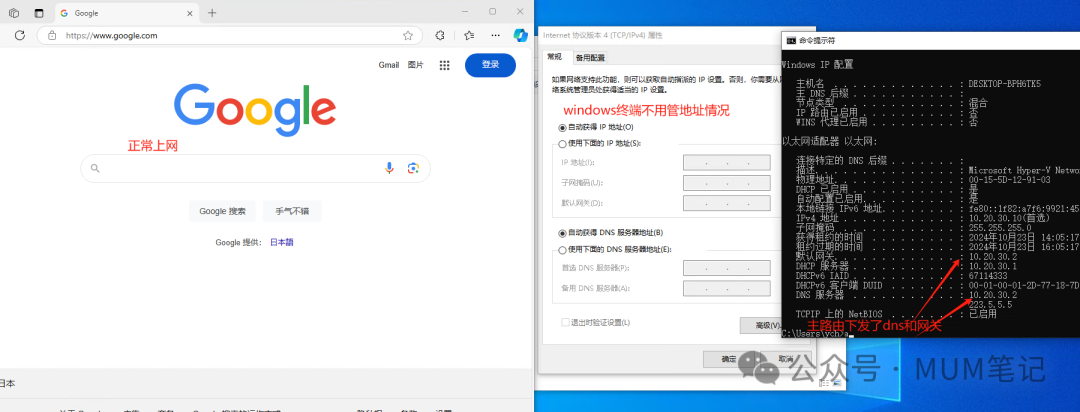
Task: Start voice search with microphone icon
Action: tap(390, 168)
